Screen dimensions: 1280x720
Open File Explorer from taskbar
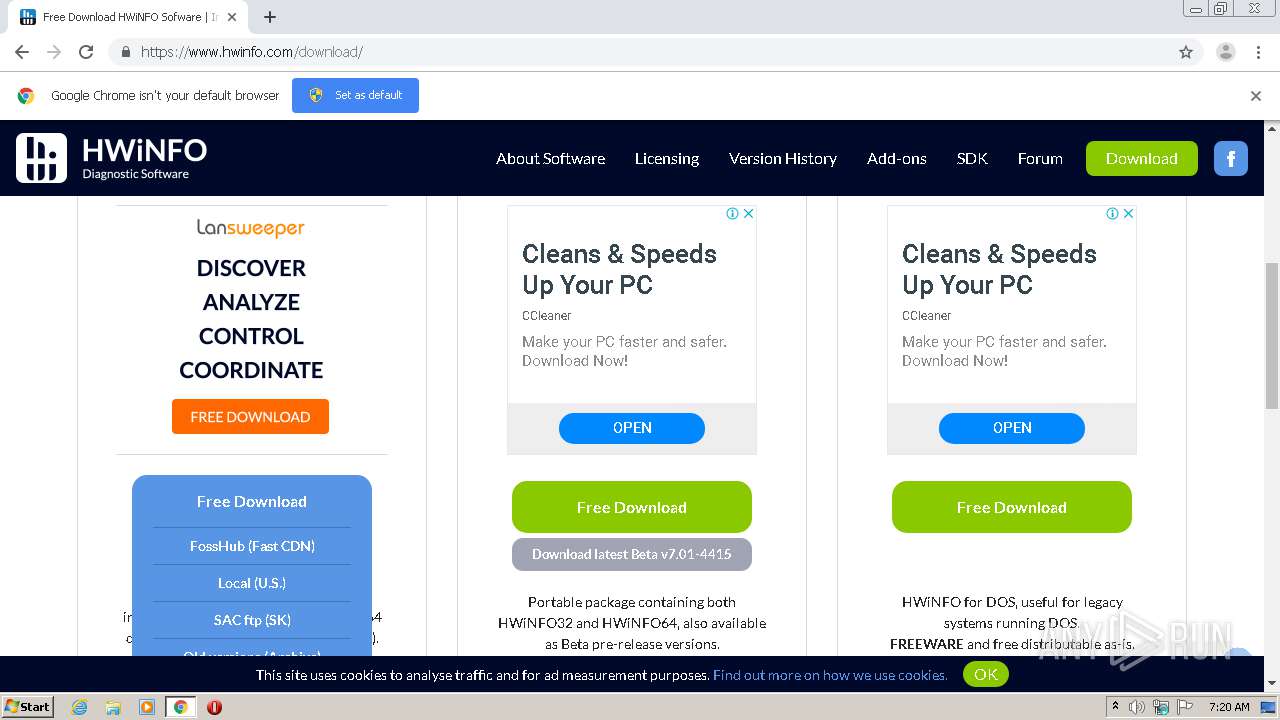click(113, 707)
